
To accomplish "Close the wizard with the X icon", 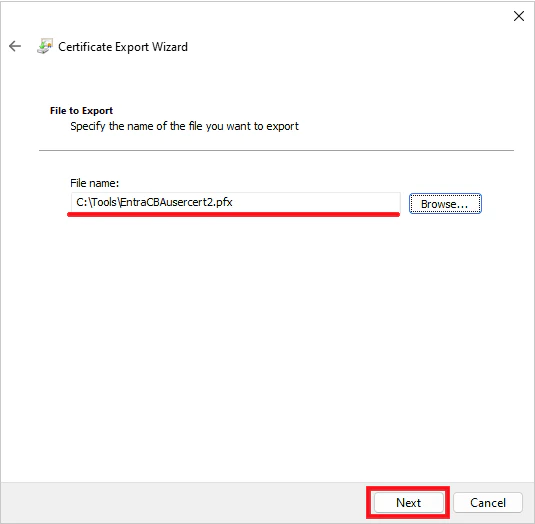I will [519, 16].
